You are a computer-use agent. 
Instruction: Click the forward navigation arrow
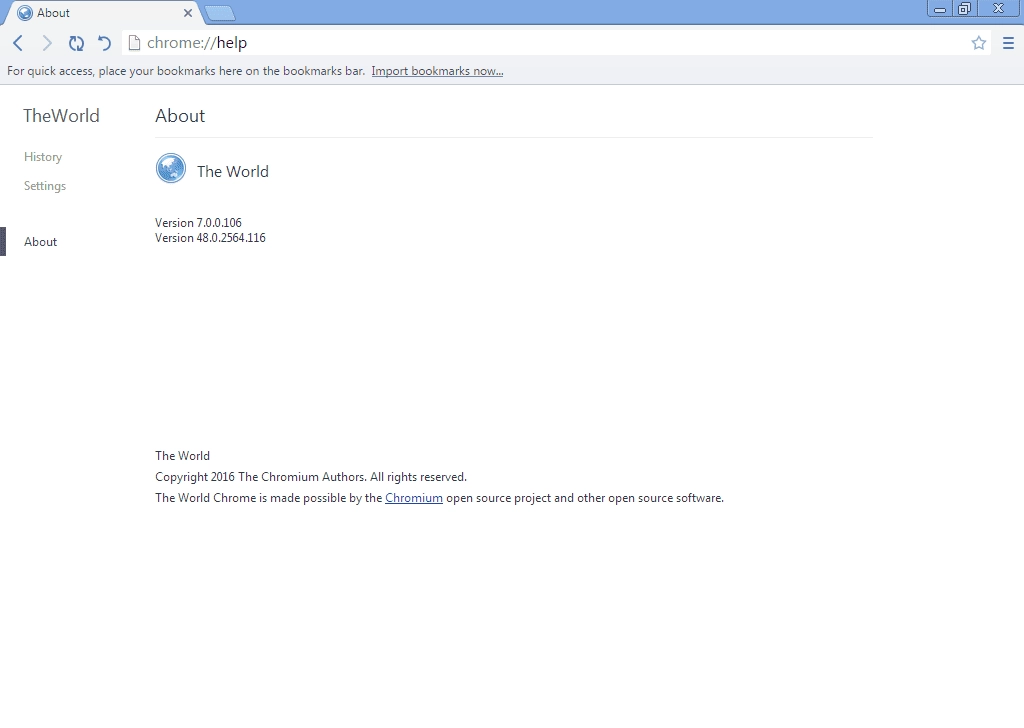pyautogui.click(x=46, y=43)
